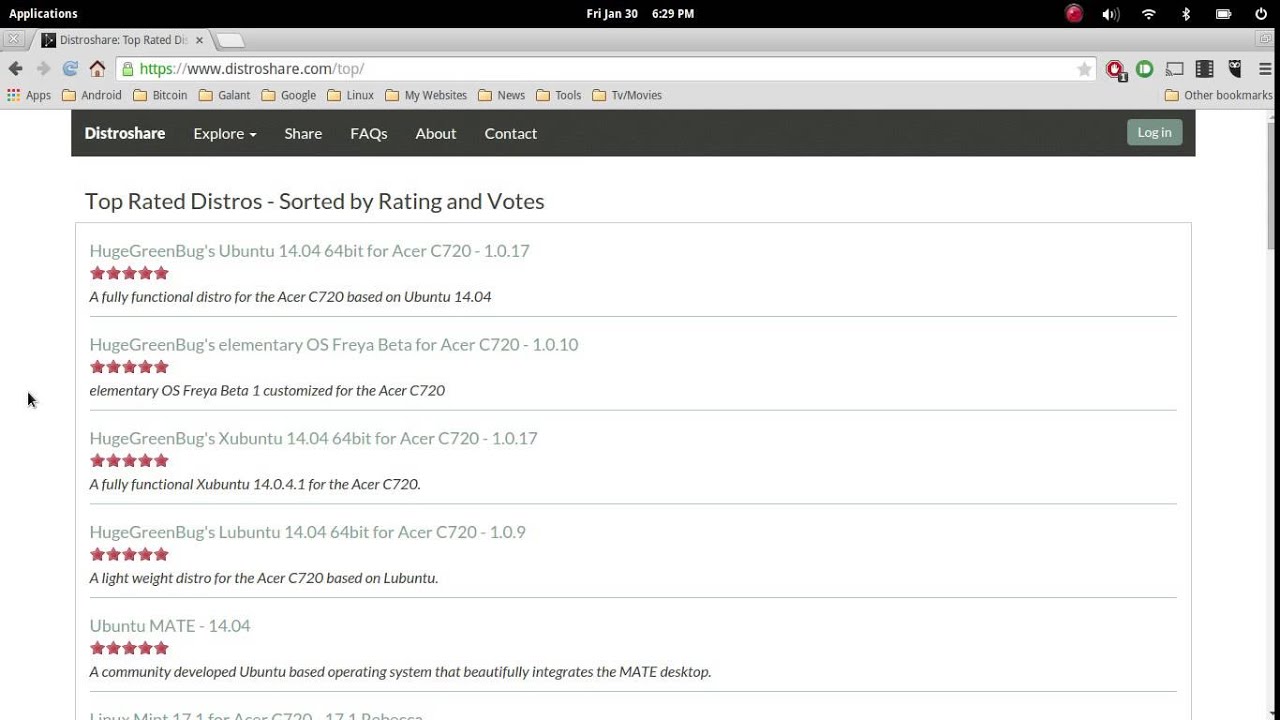
Task: Open the Google bookmarks folder
Action: [289, 95]
